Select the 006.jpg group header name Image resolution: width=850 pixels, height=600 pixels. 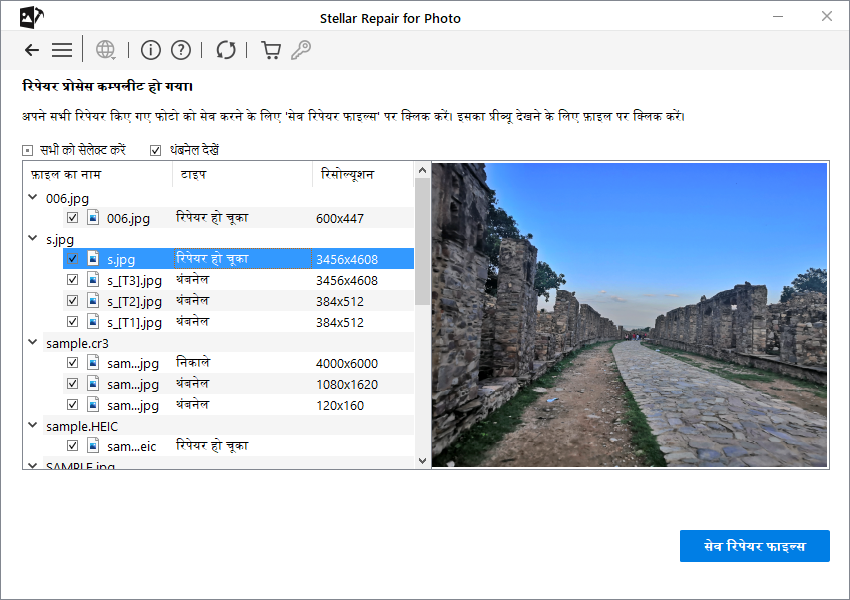(67, 199)
